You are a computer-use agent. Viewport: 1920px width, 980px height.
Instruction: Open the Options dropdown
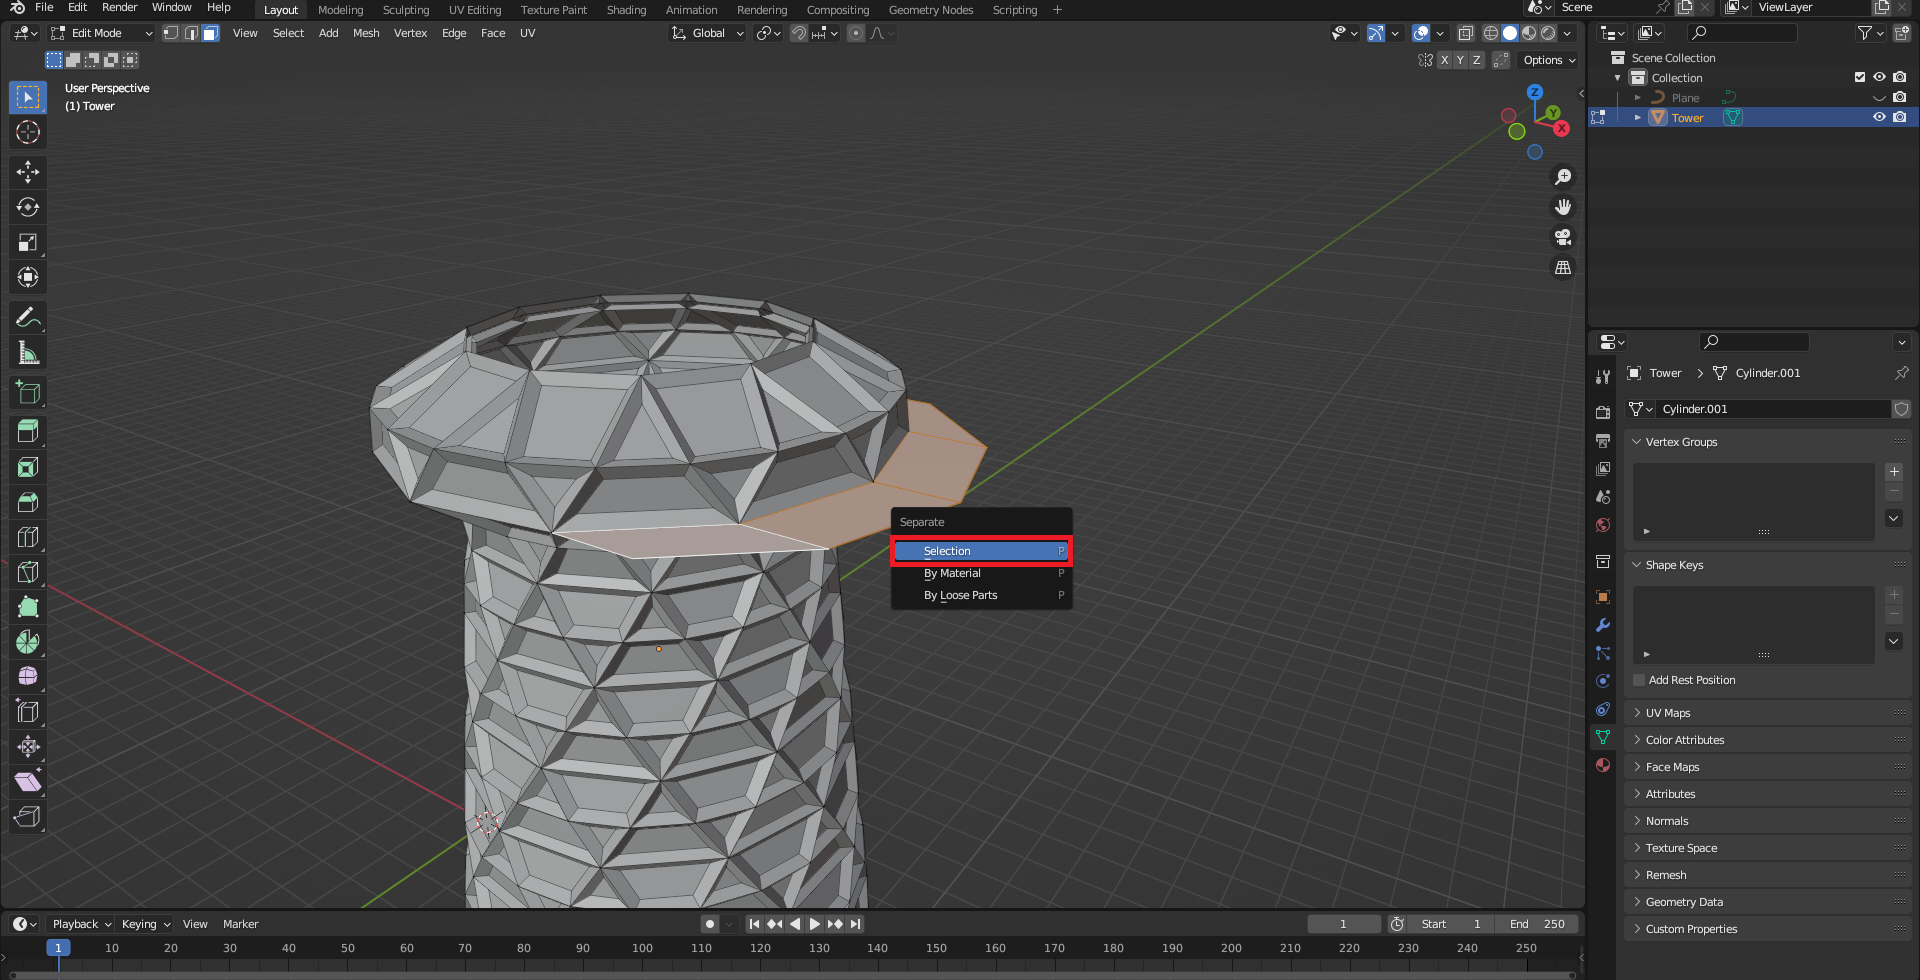pos(1549,60)
